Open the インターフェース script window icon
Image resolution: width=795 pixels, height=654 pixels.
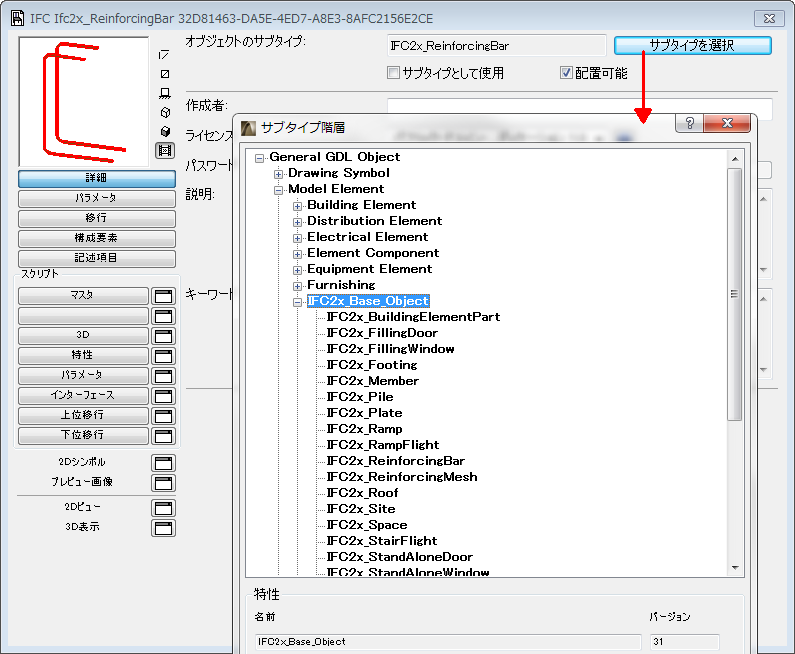click(163, 396)
